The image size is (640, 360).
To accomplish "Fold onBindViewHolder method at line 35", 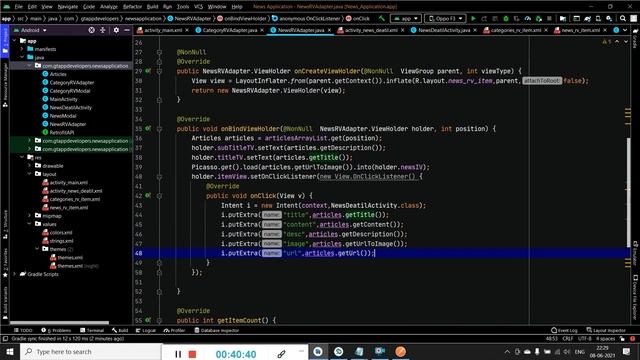I will (x=159, y=129).
